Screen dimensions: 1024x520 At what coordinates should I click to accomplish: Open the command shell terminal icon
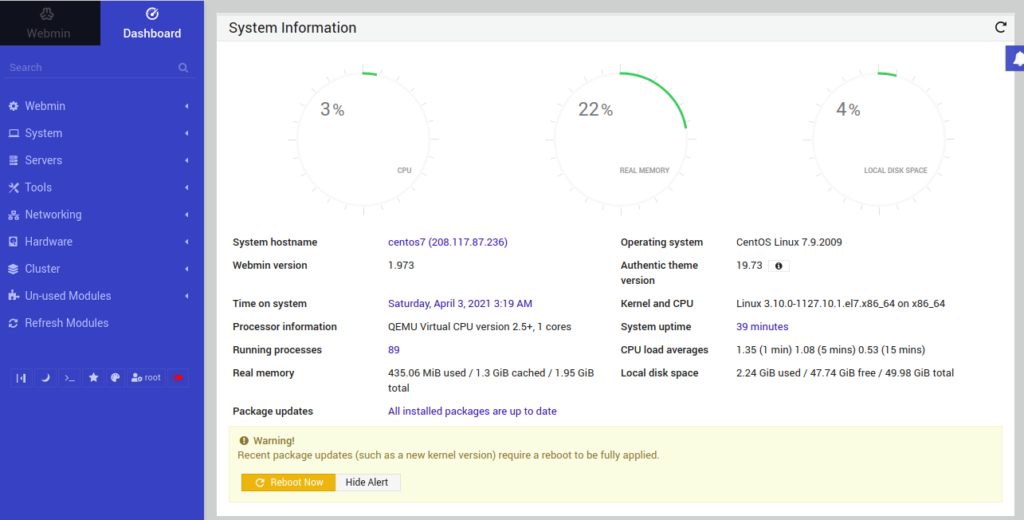coord(69,378)
